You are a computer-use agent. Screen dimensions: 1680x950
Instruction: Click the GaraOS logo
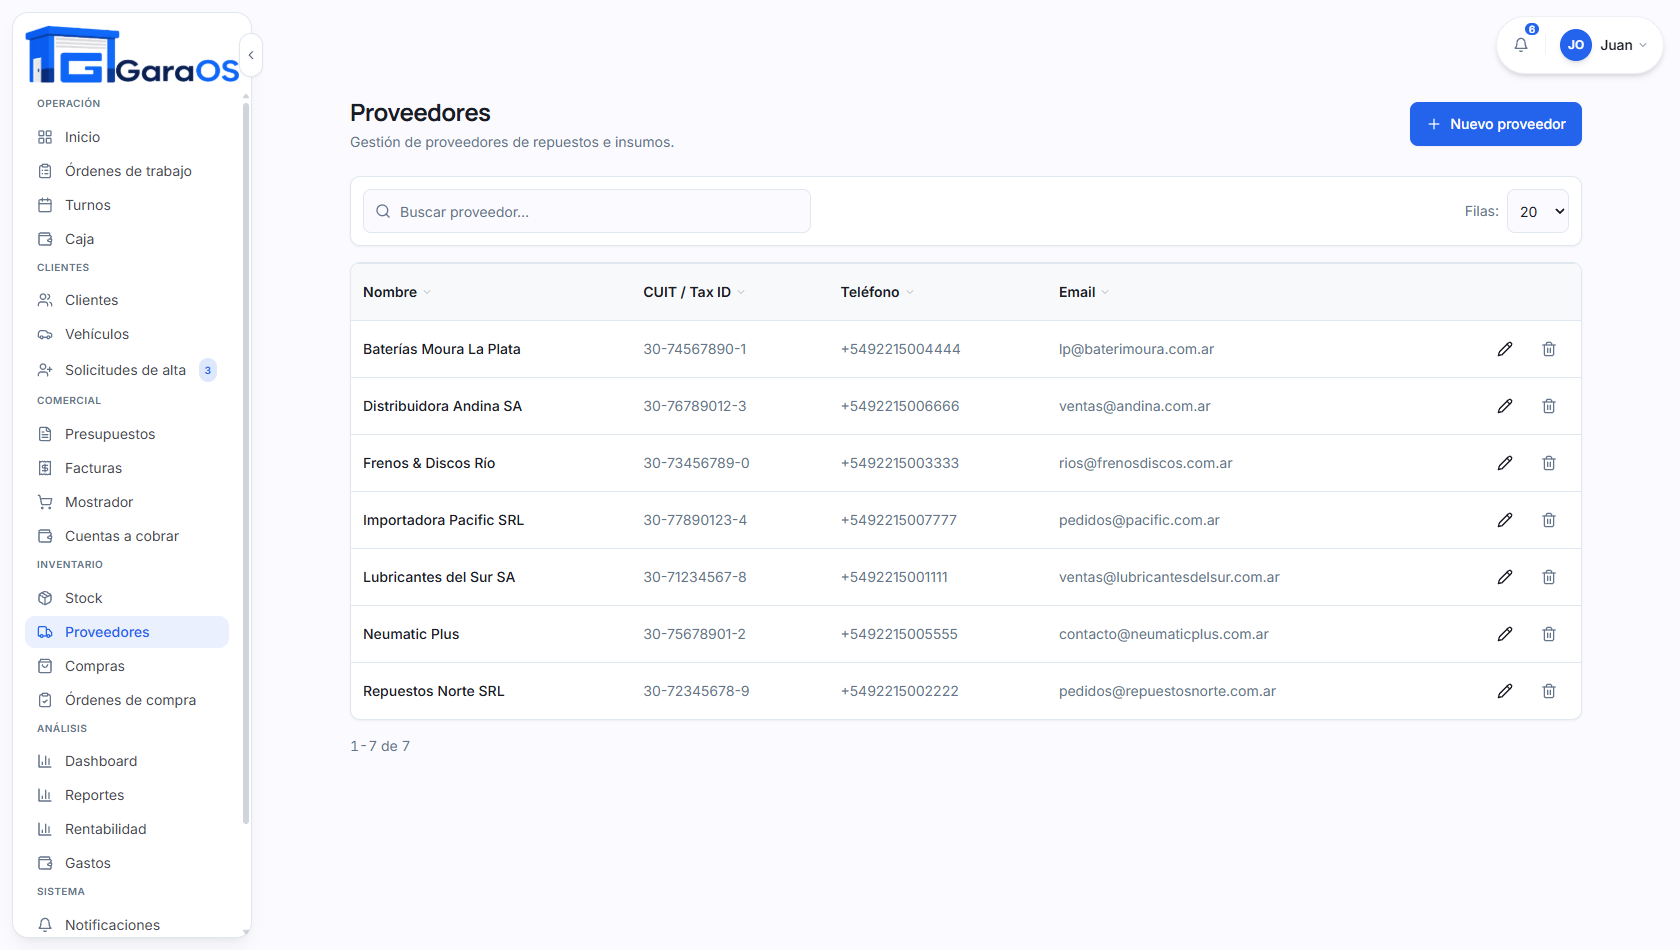click(132, 55)
